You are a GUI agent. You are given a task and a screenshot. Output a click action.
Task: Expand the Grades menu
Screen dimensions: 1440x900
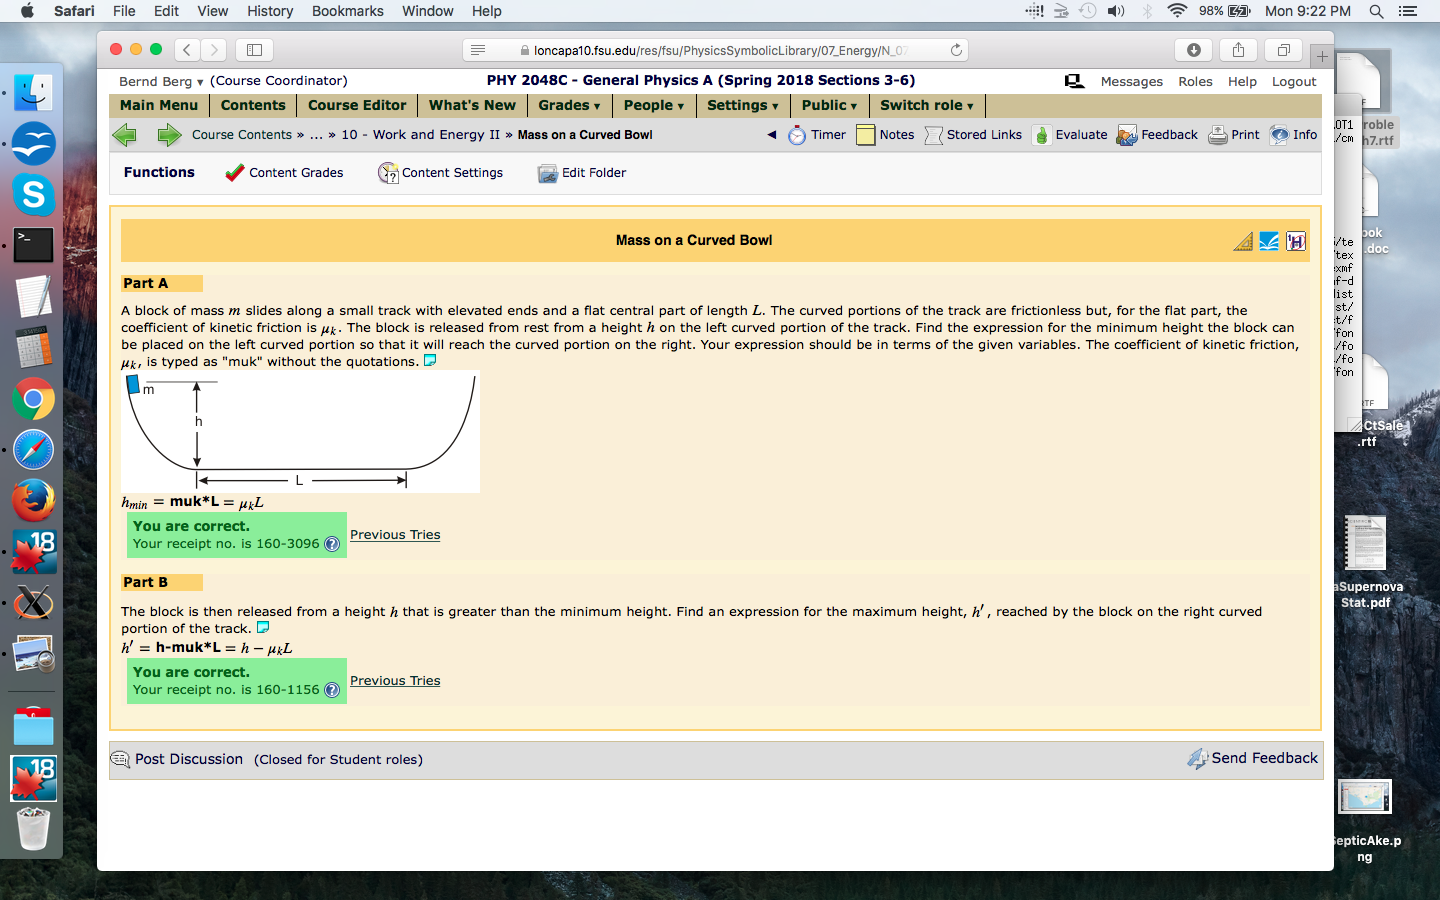tap(569, 106)
